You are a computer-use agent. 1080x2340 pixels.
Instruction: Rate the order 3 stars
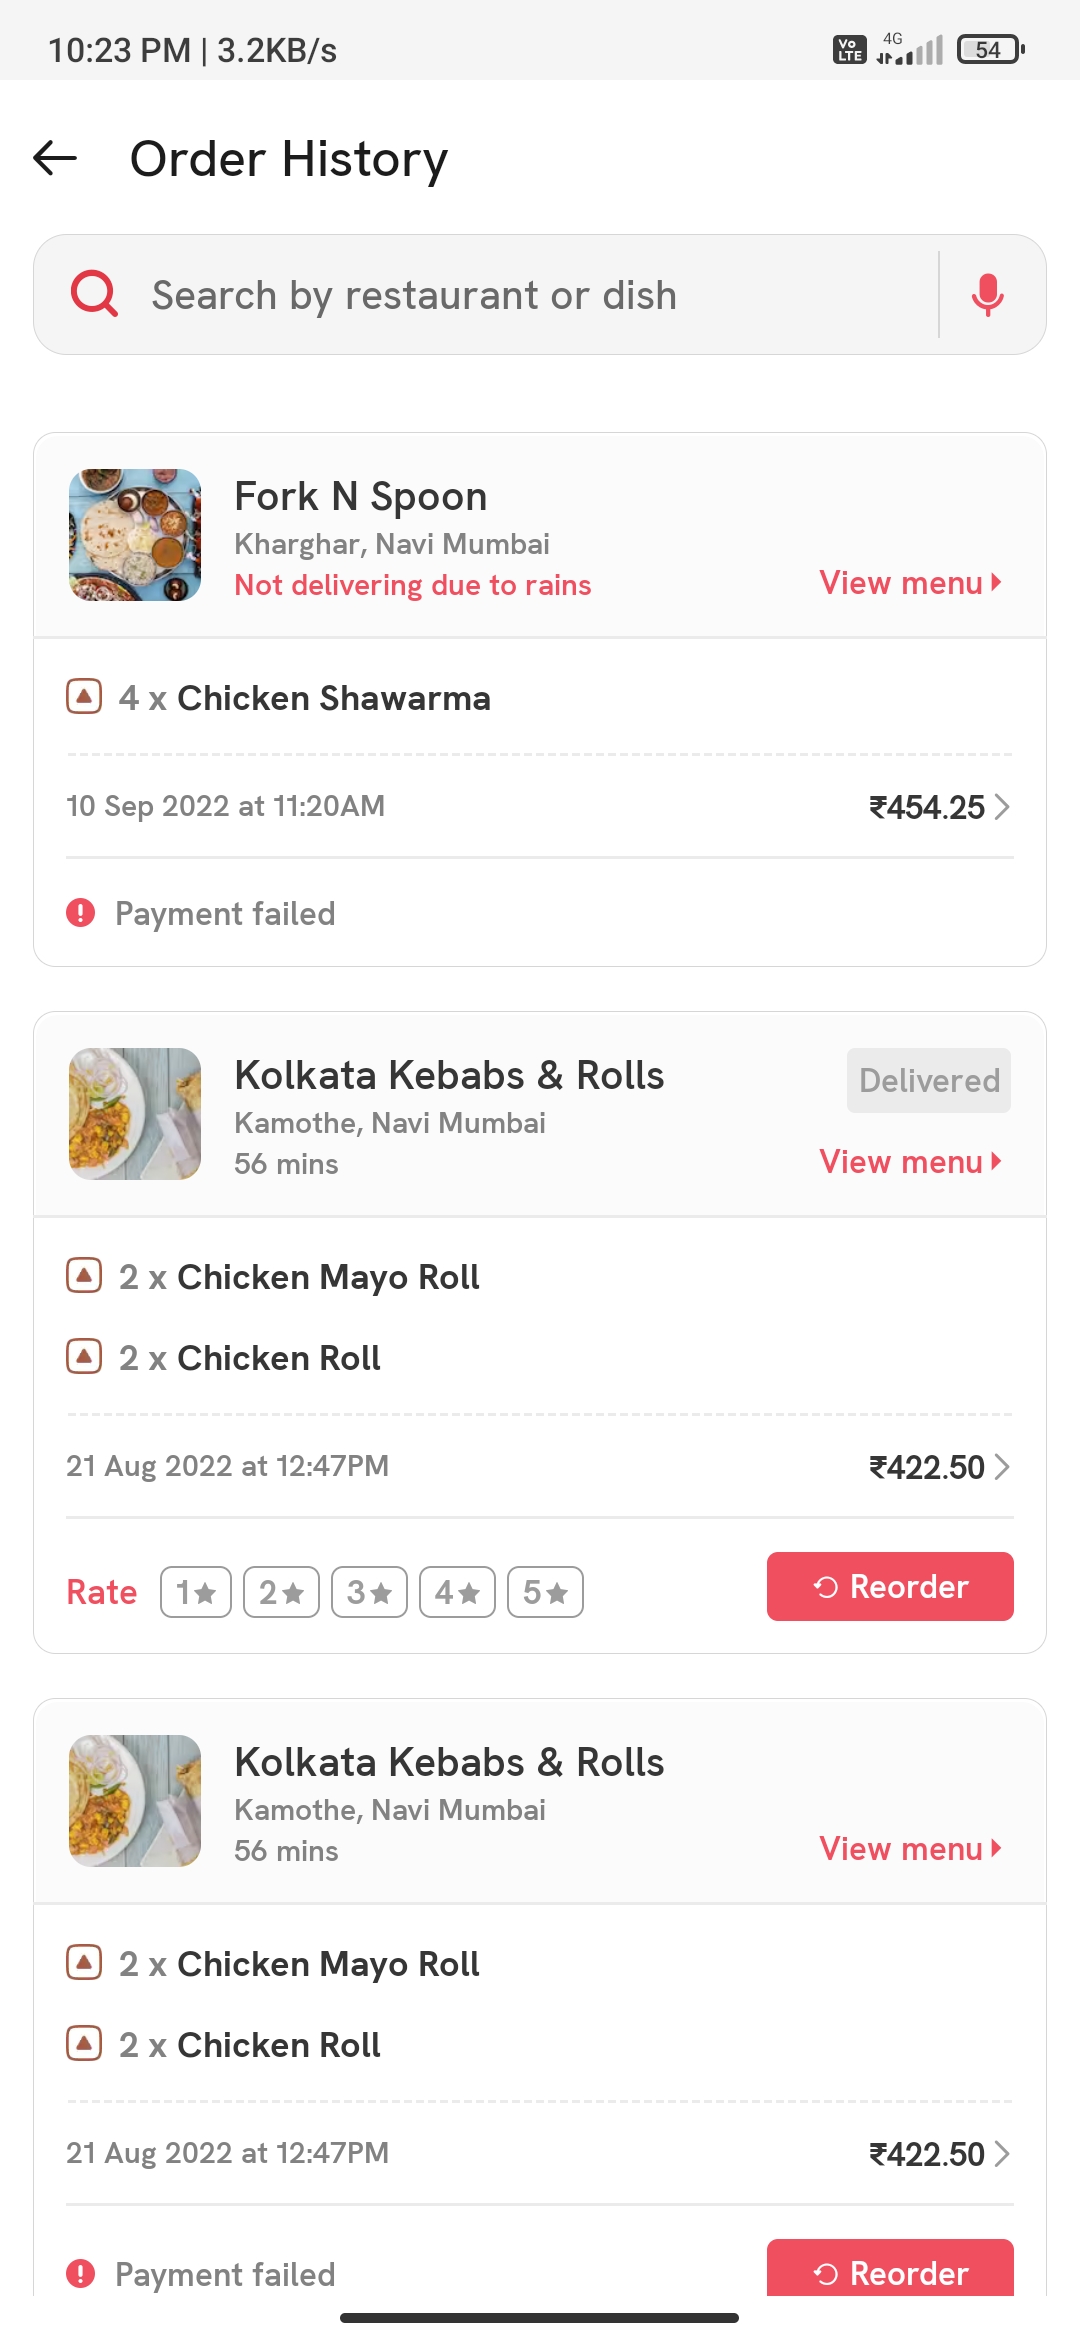click(x=369, y=1592)
